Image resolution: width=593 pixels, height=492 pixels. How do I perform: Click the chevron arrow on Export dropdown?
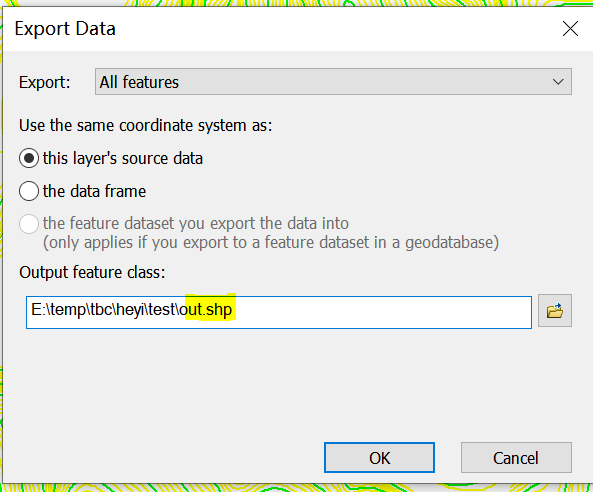pos(558,82)
